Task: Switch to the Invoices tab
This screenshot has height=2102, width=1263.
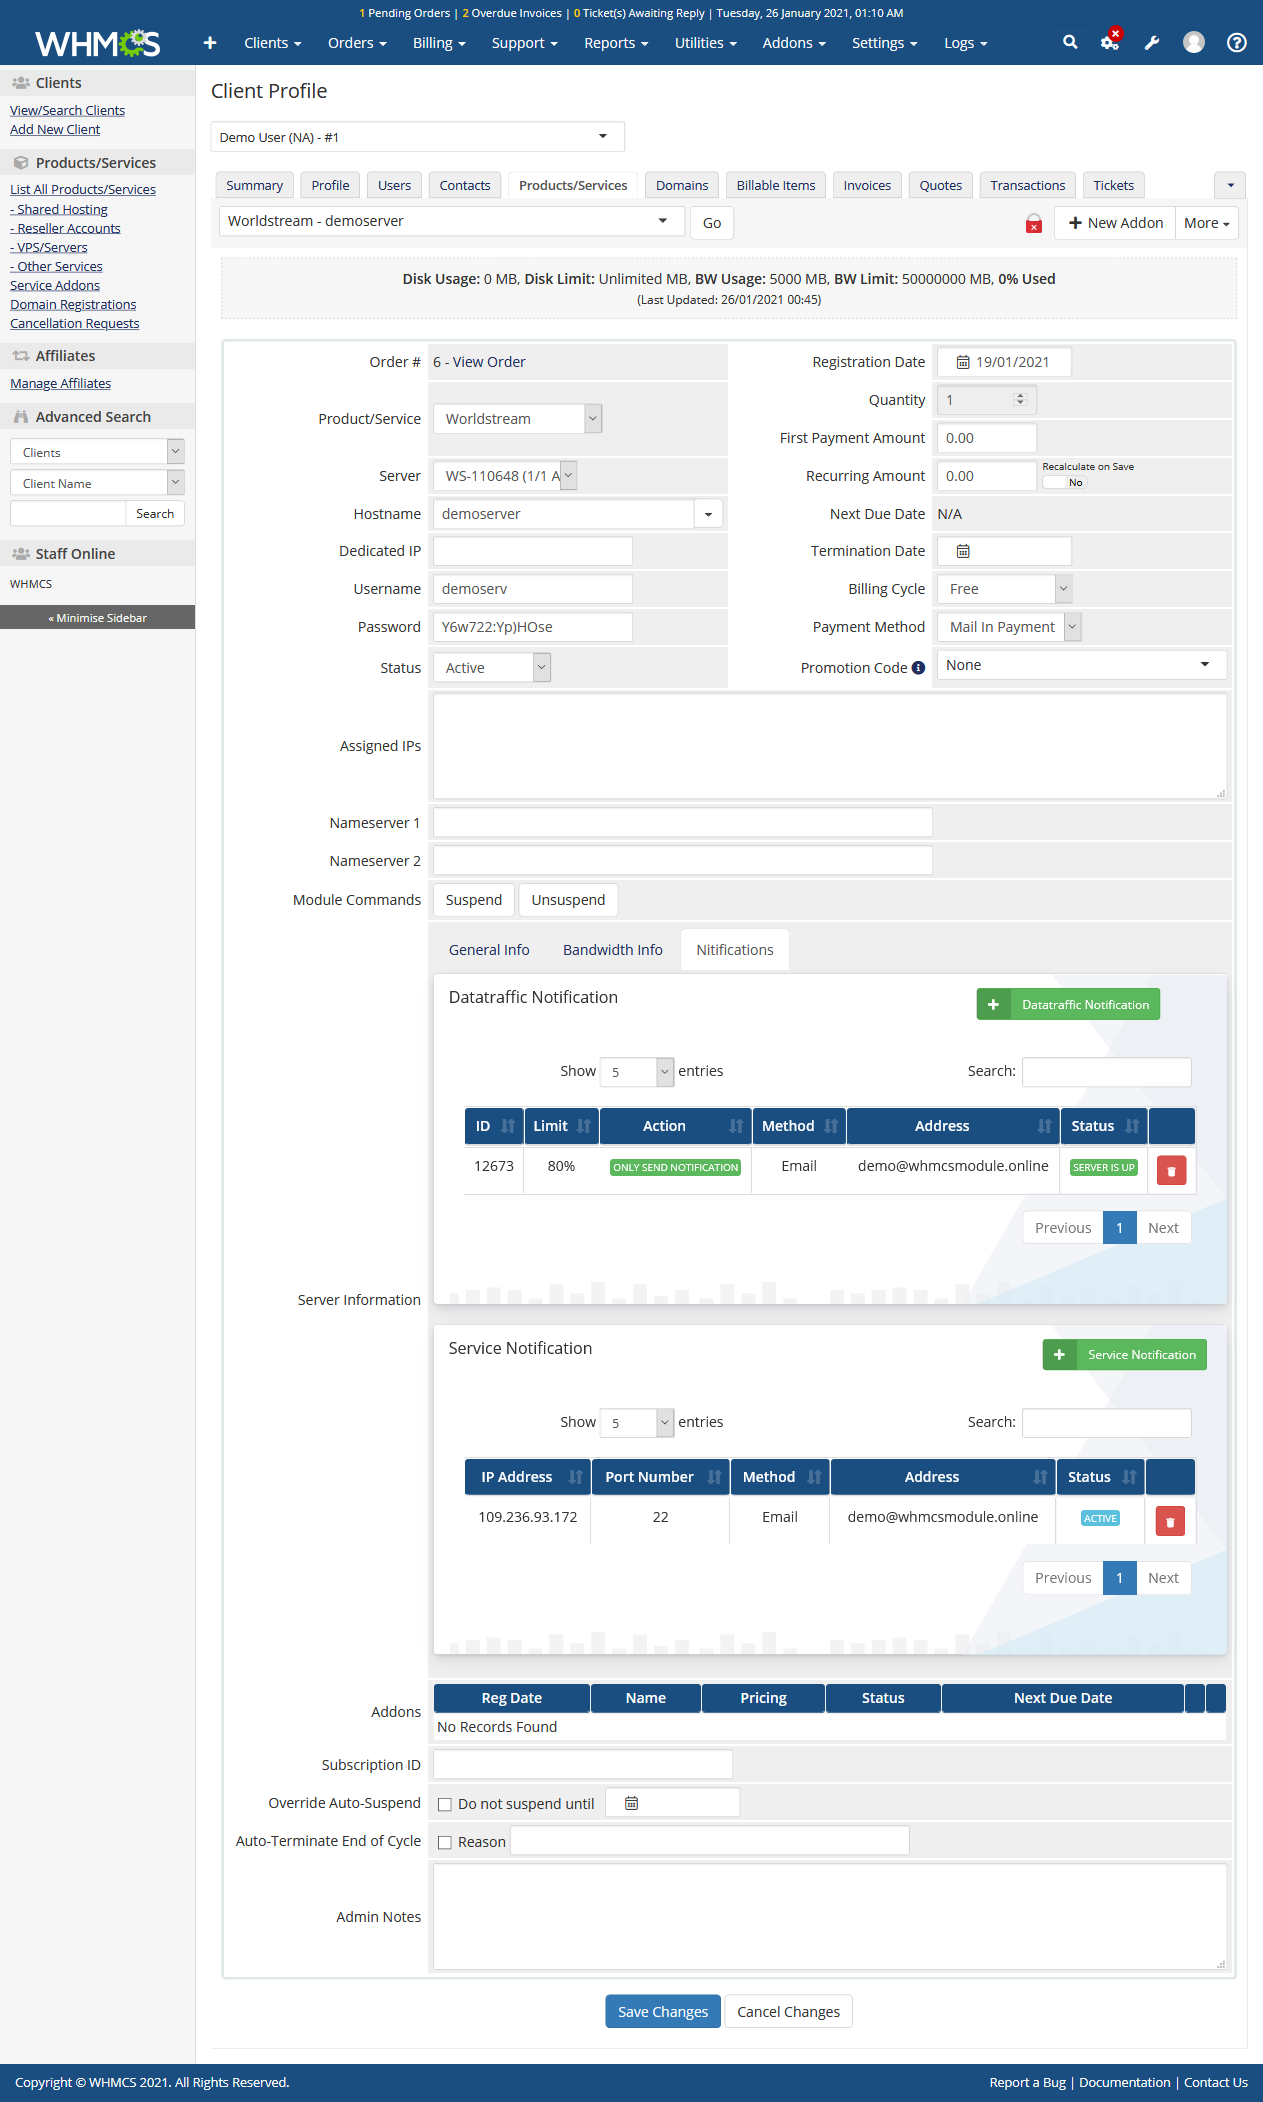Action: [x=867, y=185]
